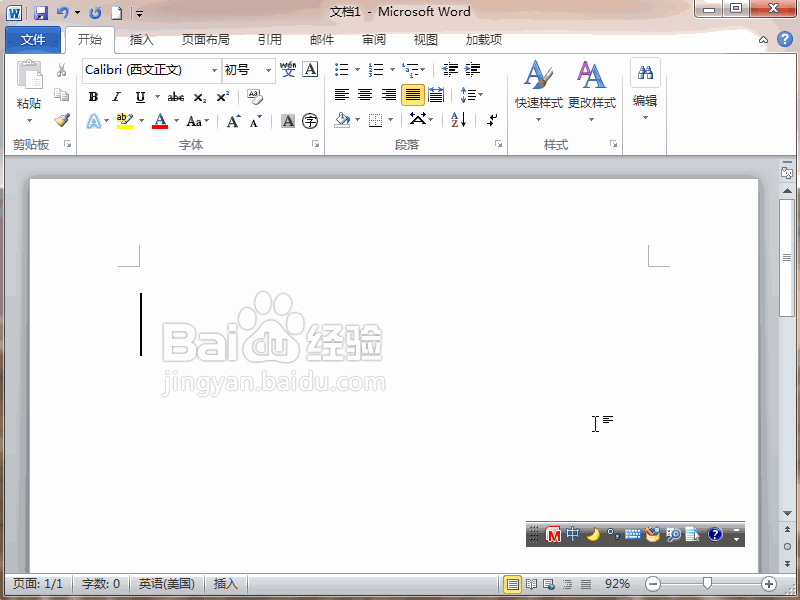Switch to the 视图 tab
The image size is (800, 600).
pos(426,40)
